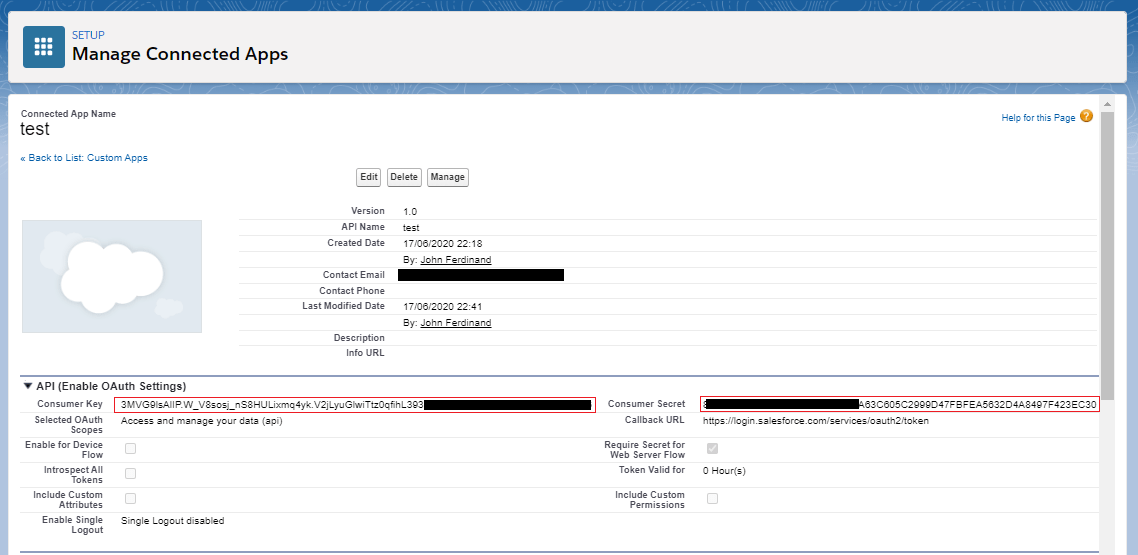Click the 'Single Logout disabled' text
1138x555 pixels.
(x=173, y=521)
